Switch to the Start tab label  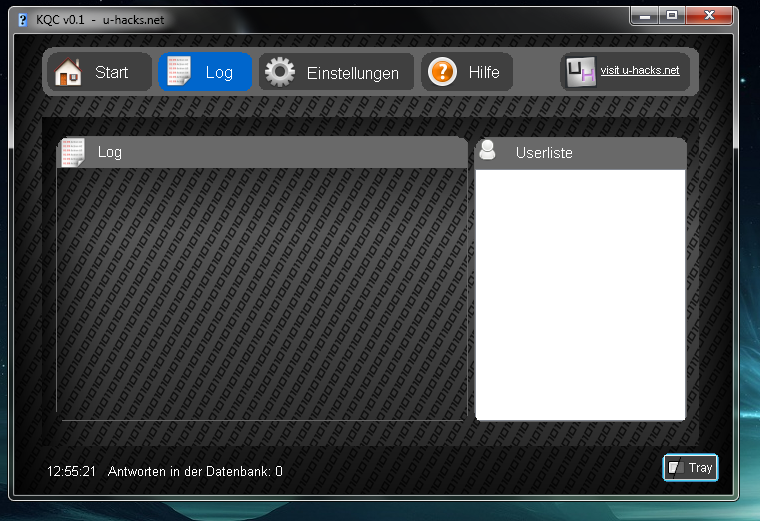pyautogui.click(x=111, y=73)
